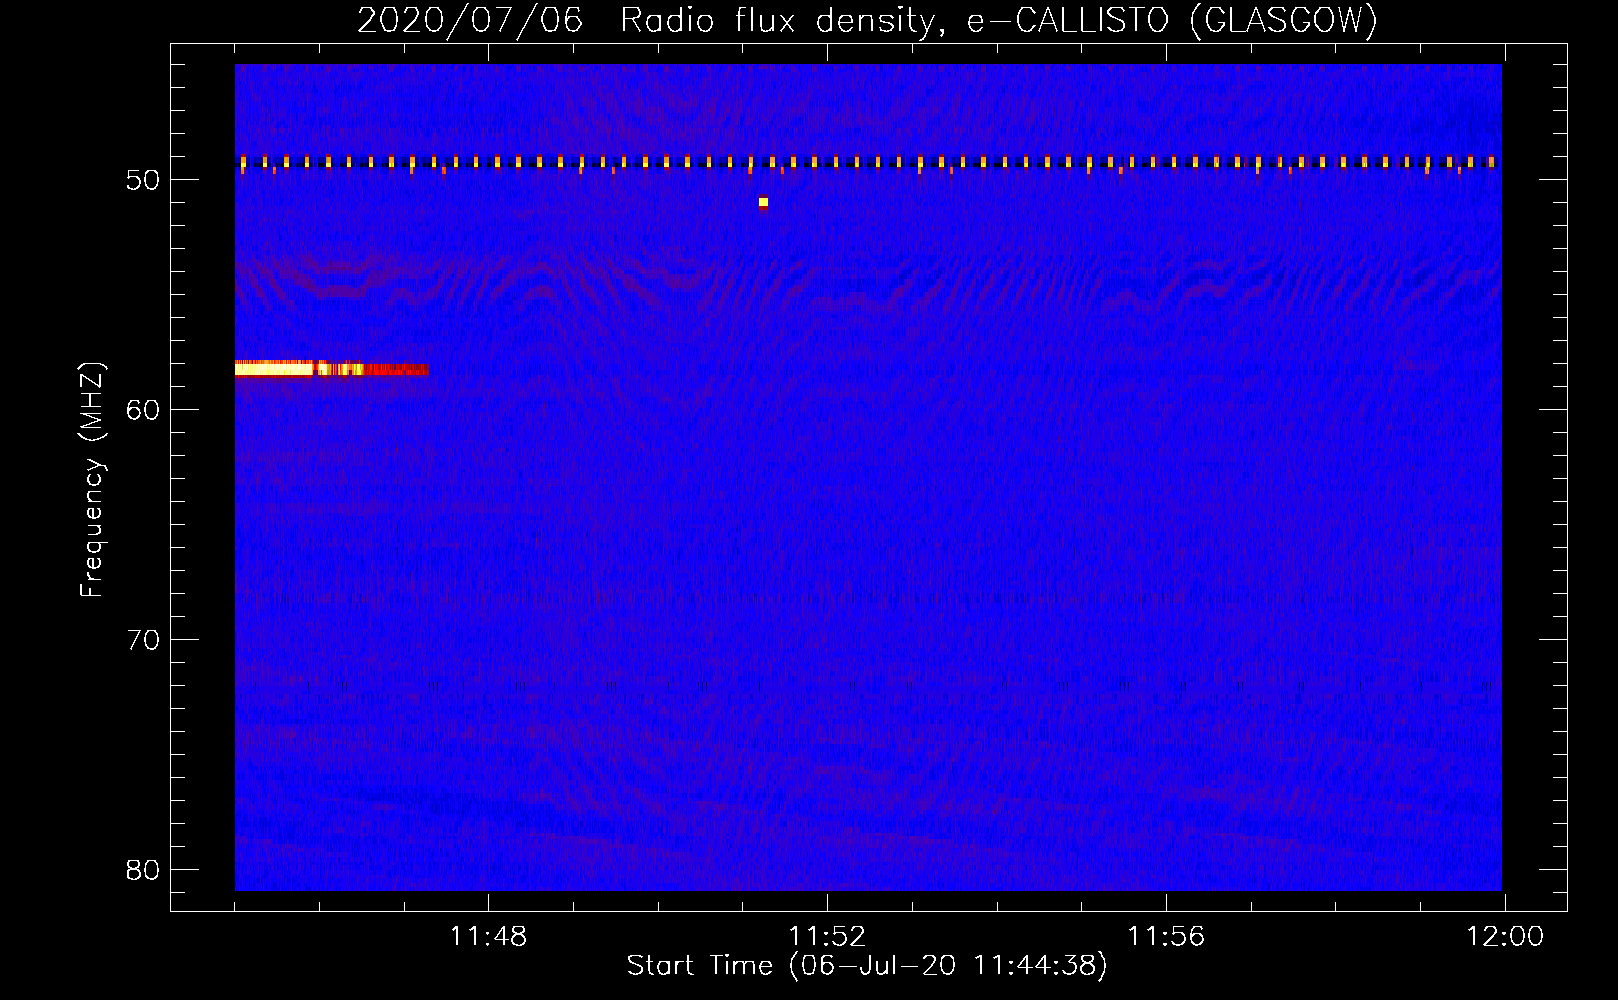
Task: Click the 80 frequency tick label
Action: 144,870
